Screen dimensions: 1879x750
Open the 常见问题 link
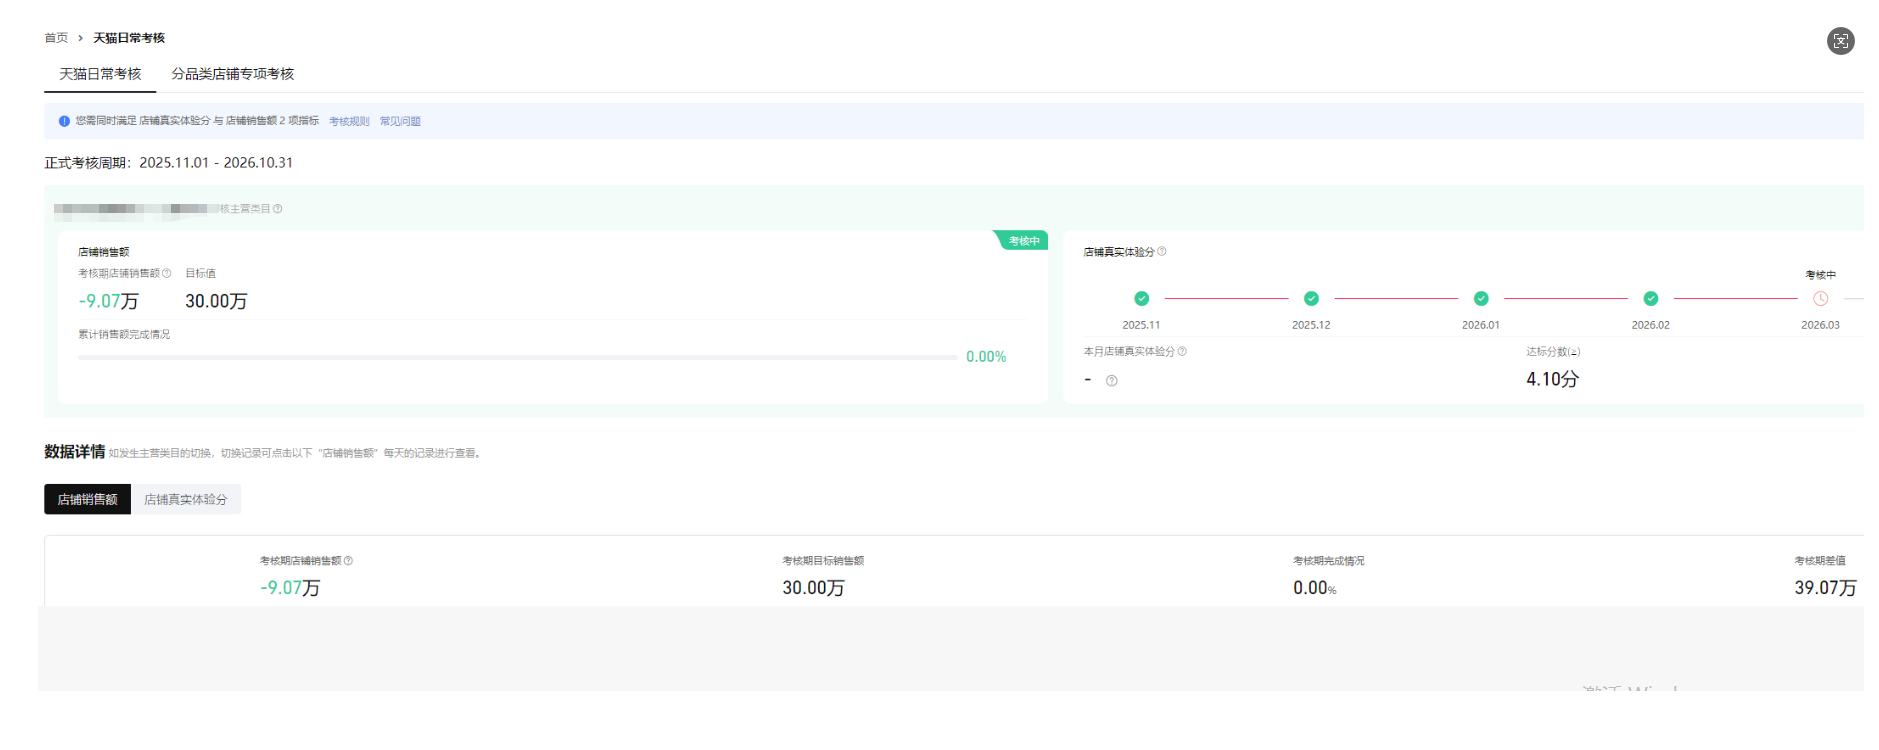(400, 121)
